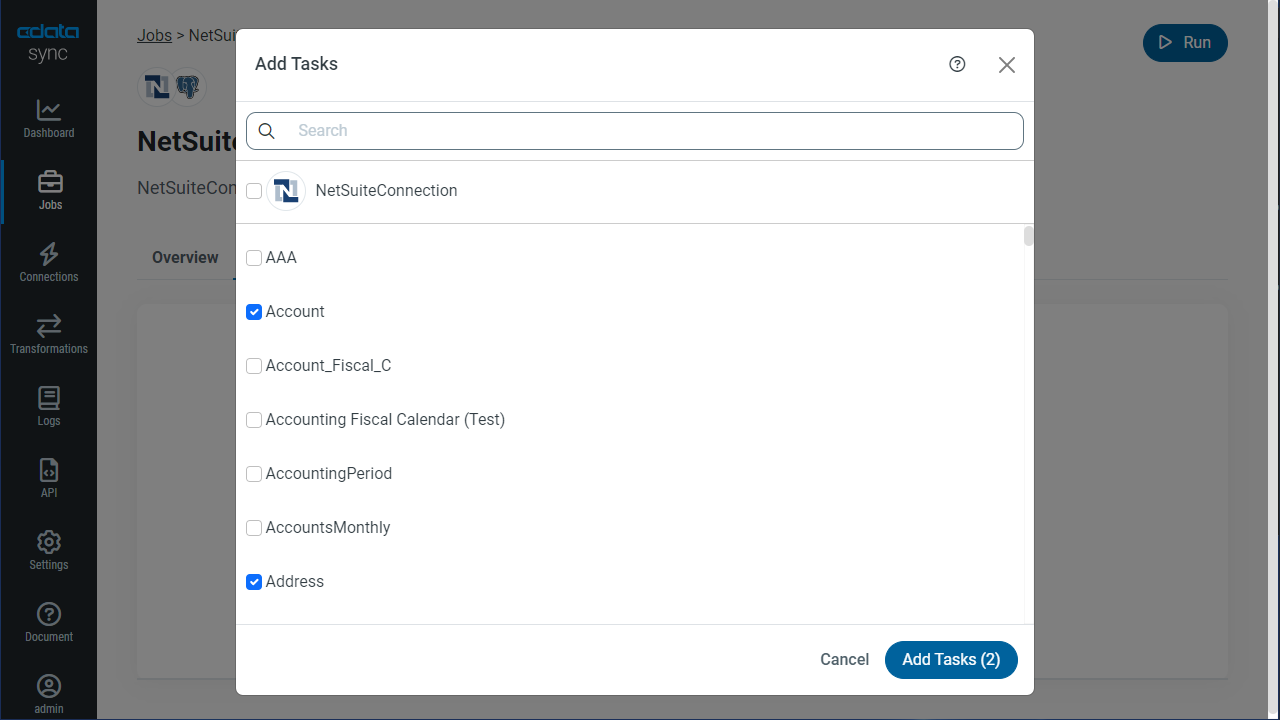The image size is (1280, 720).
Task: Open the Jobs briefcase icon
Action: [x=50, y=182]
